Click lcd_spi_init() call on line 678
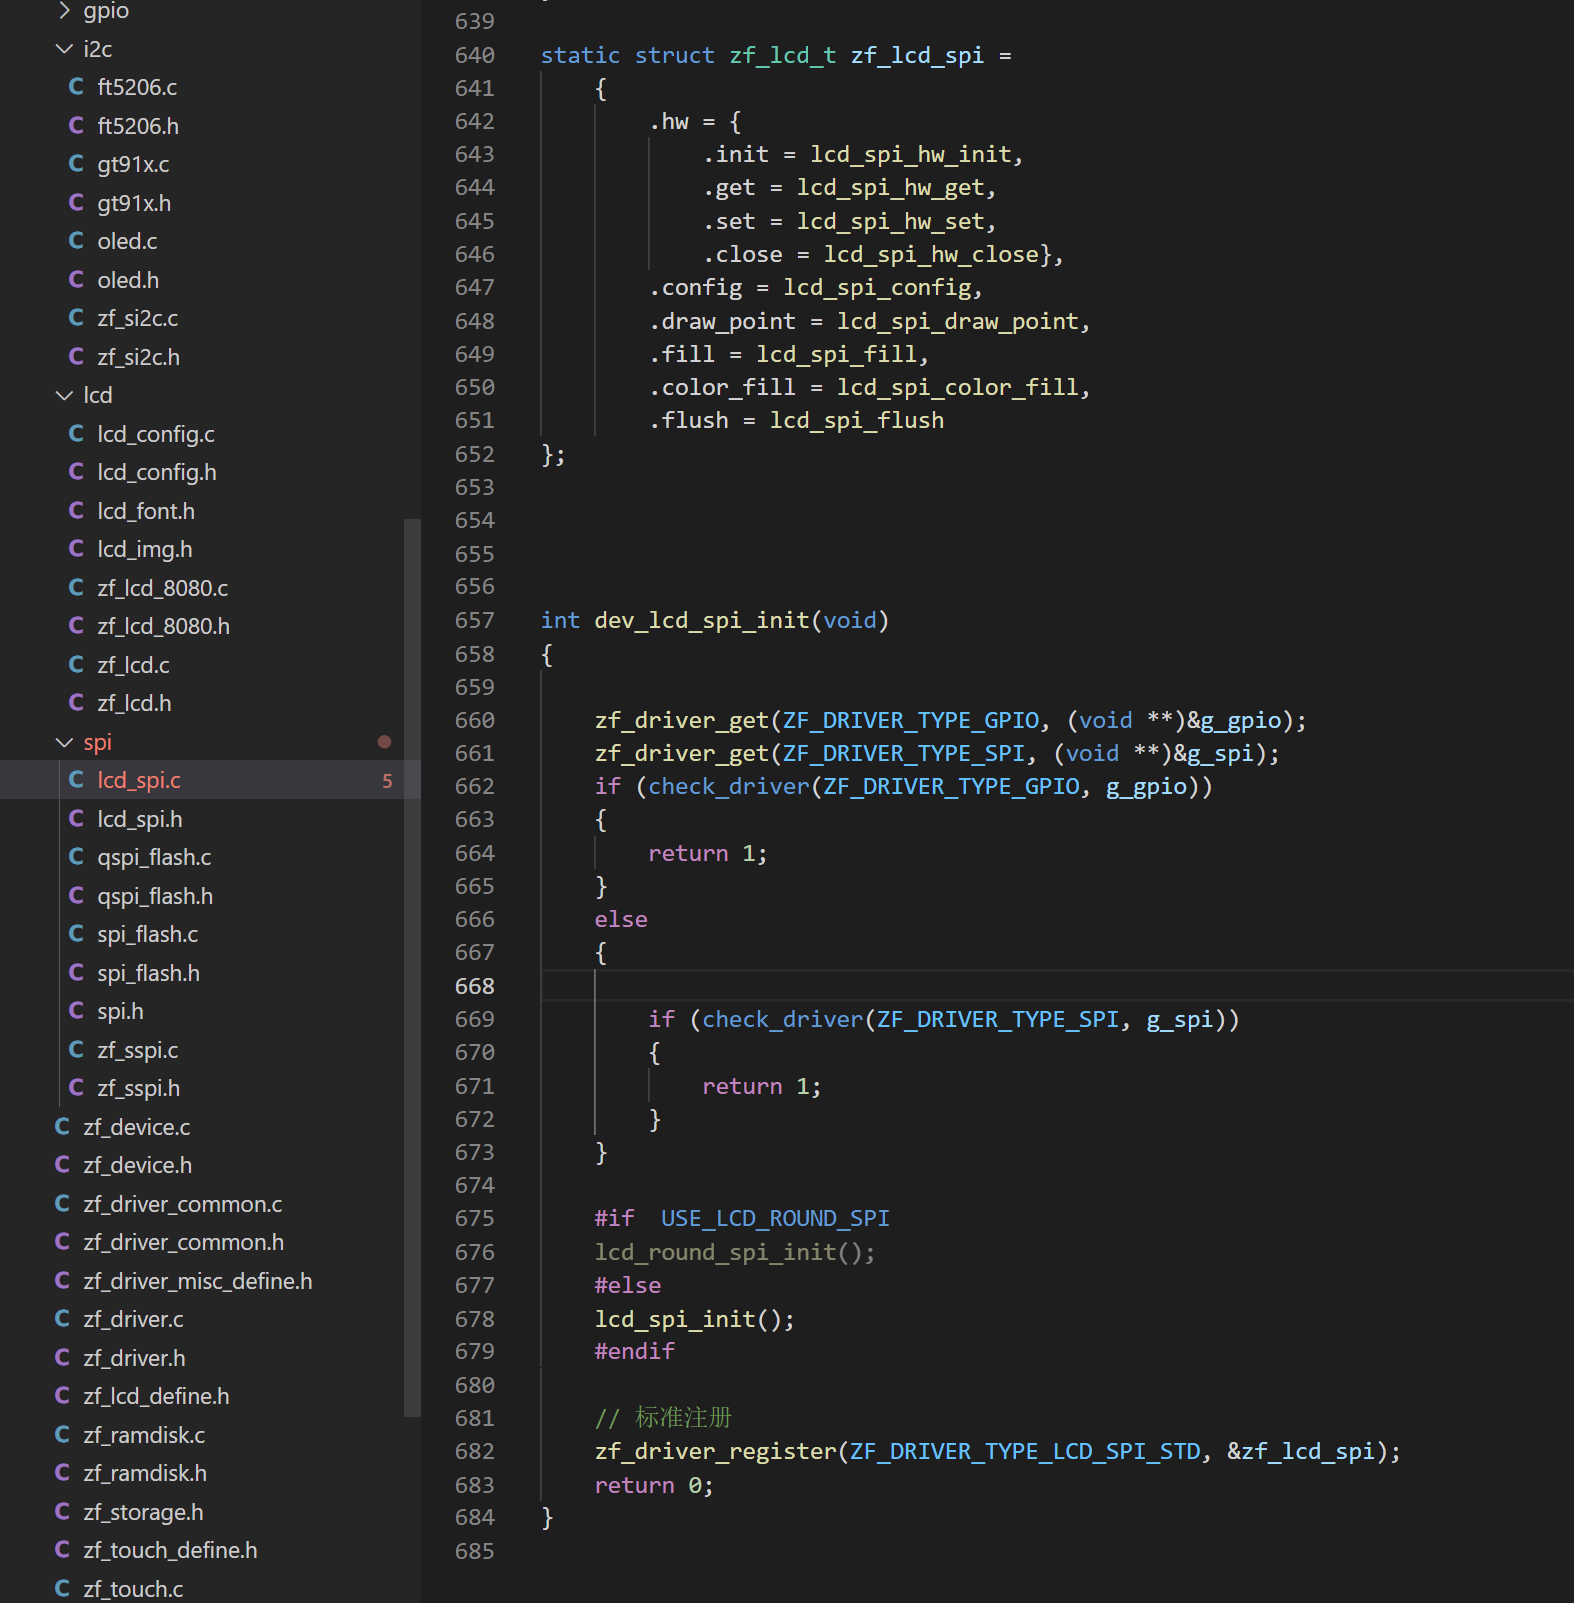 [694, 1319]
